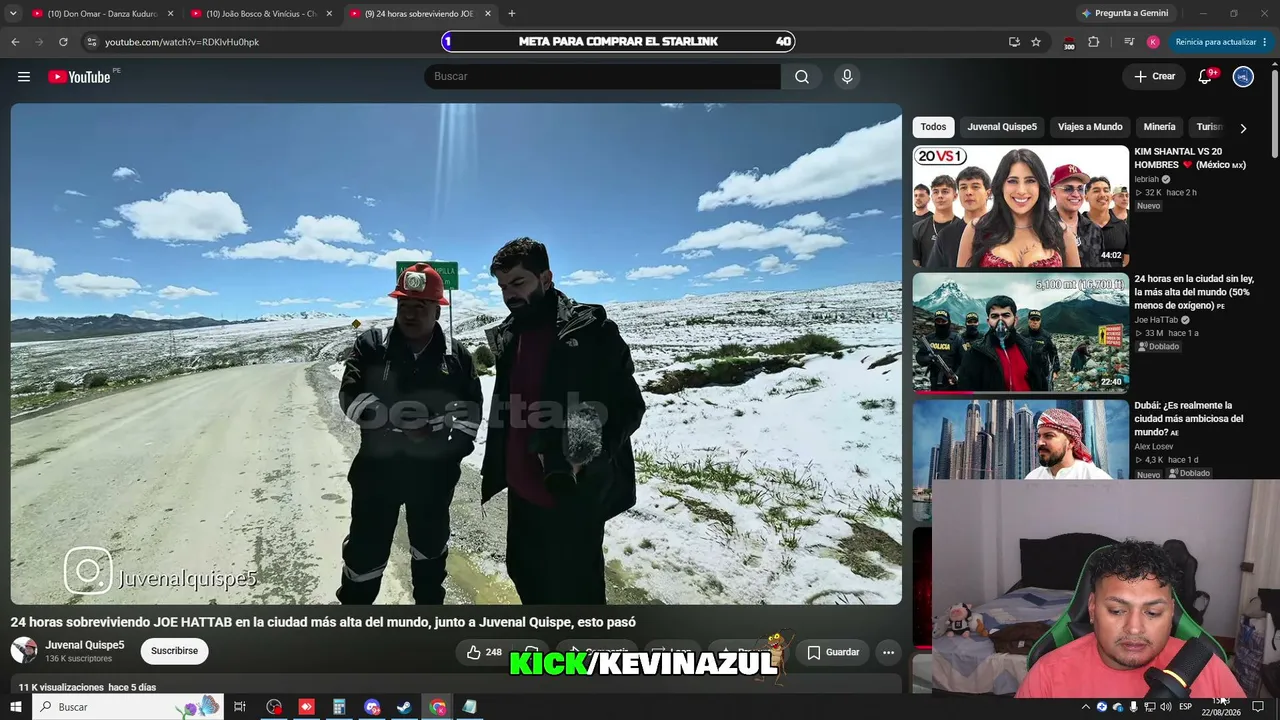Click the Pregunta a Gemini button
1280x720 pixels.
[1125, 14]
